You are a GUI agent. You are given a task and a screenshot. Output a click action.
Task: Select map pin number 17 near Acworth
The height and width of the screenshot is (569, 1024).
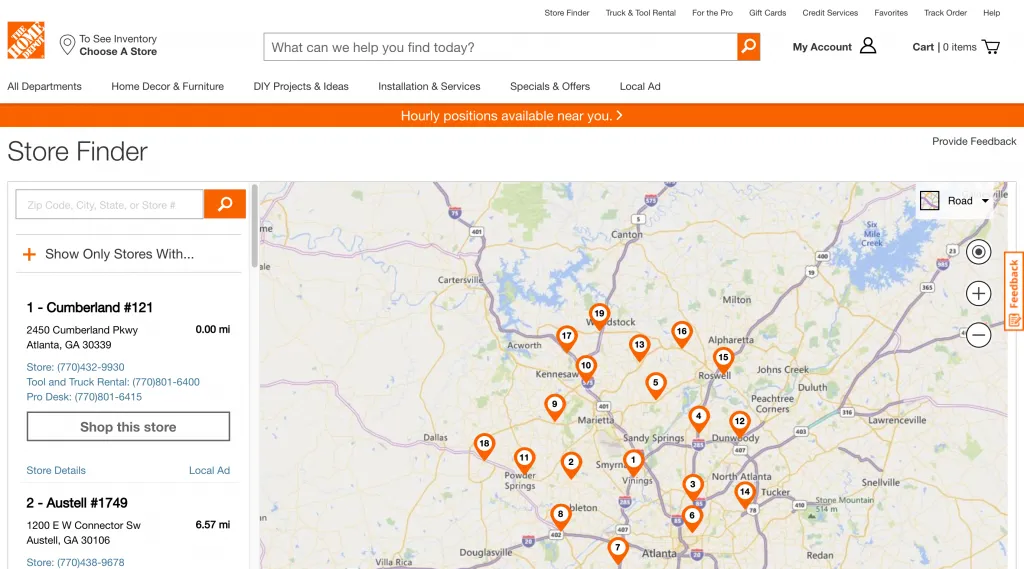click(566, 337)
